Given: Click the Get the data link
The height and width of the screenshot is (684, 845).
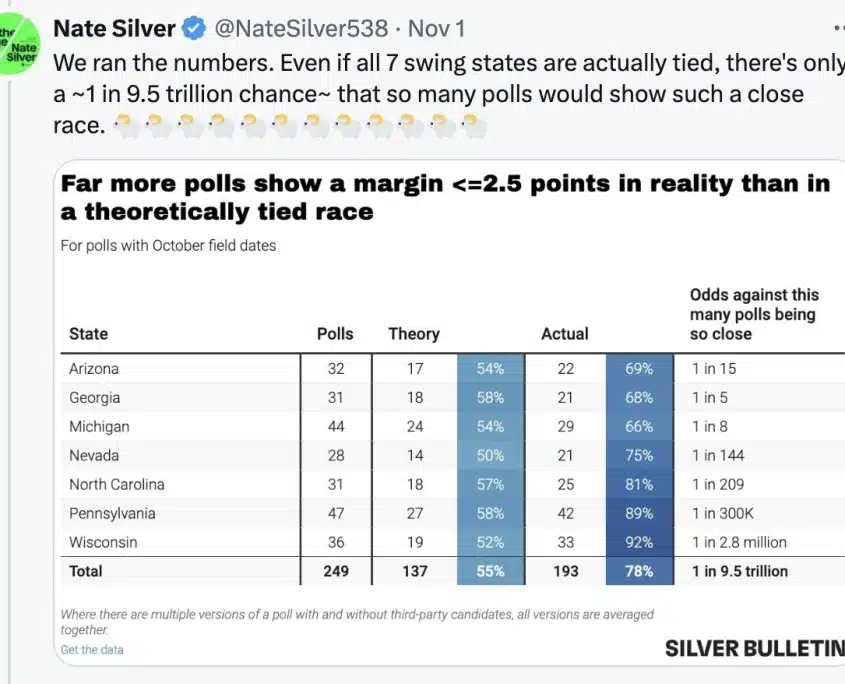Looking at the screenshot, I should click(x=92, y=650).
